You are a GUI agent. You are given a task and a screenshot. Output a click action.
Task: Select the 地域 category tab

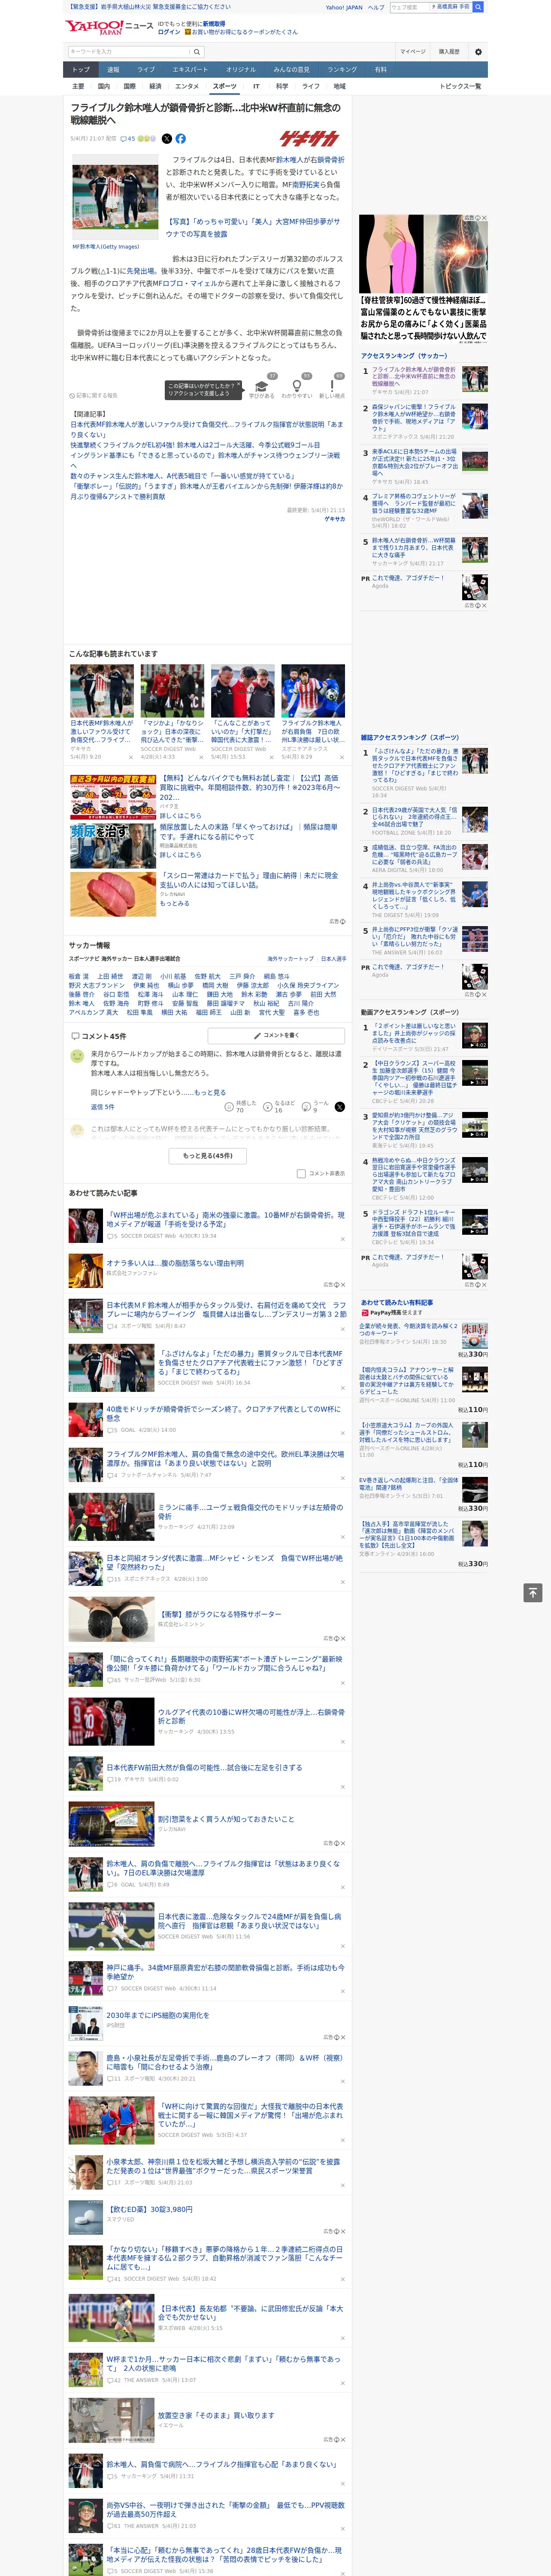[x=339, y=86]
